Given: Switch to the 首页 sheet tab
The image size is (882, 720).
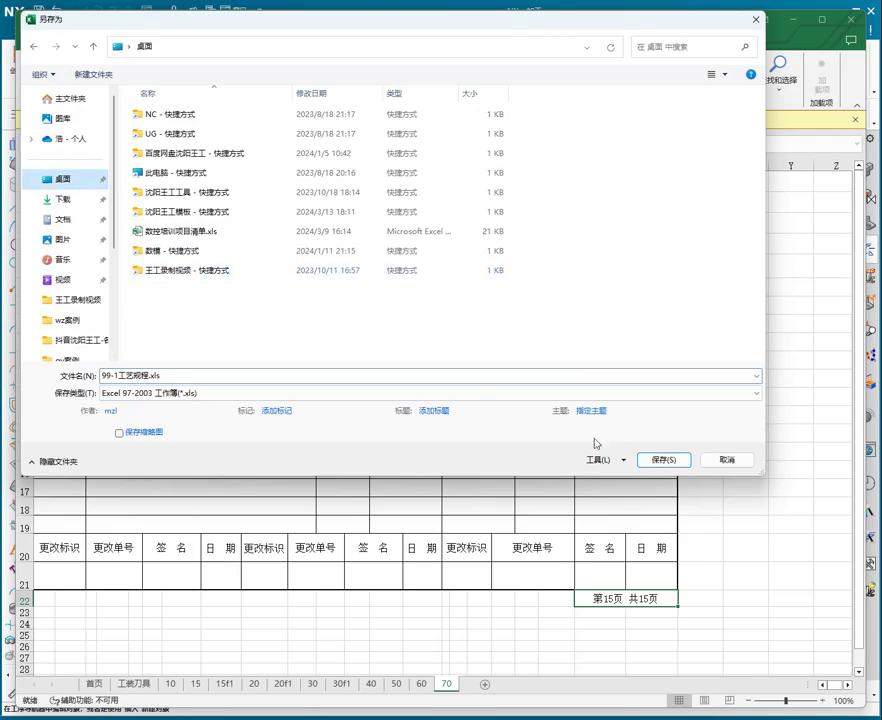Looking at the screenshot, I should click(93, 684).
